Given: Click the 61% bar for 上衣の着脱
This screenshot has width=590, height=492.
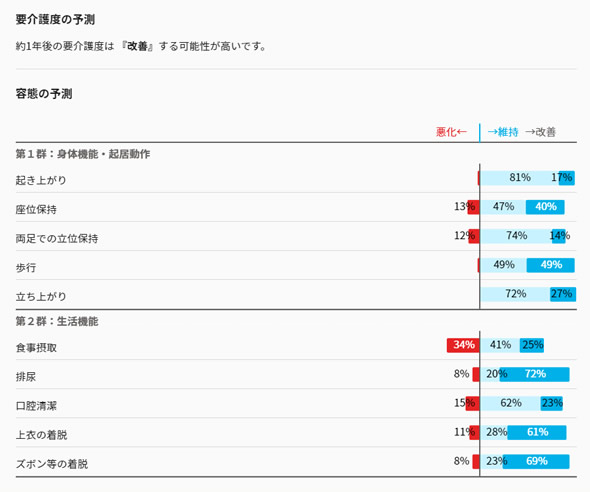Looking at the screenshot, I should pyautogui.click(x=537, y=433).
